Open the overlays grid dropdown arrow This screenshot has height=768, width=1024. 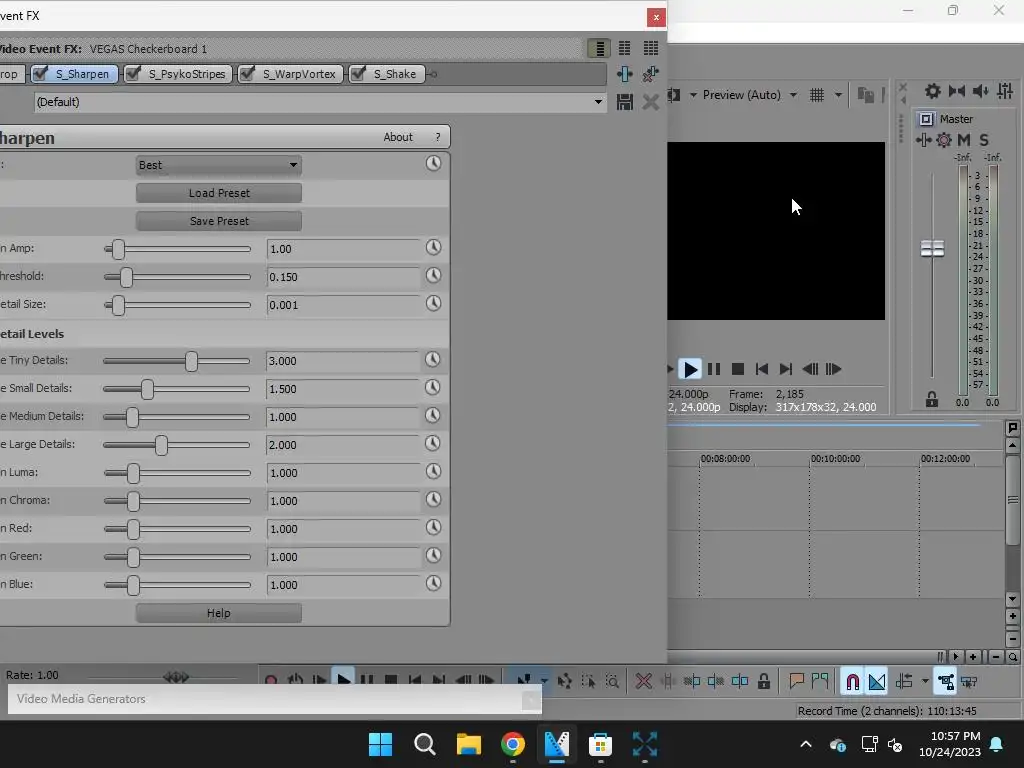(x=838, y=95)
